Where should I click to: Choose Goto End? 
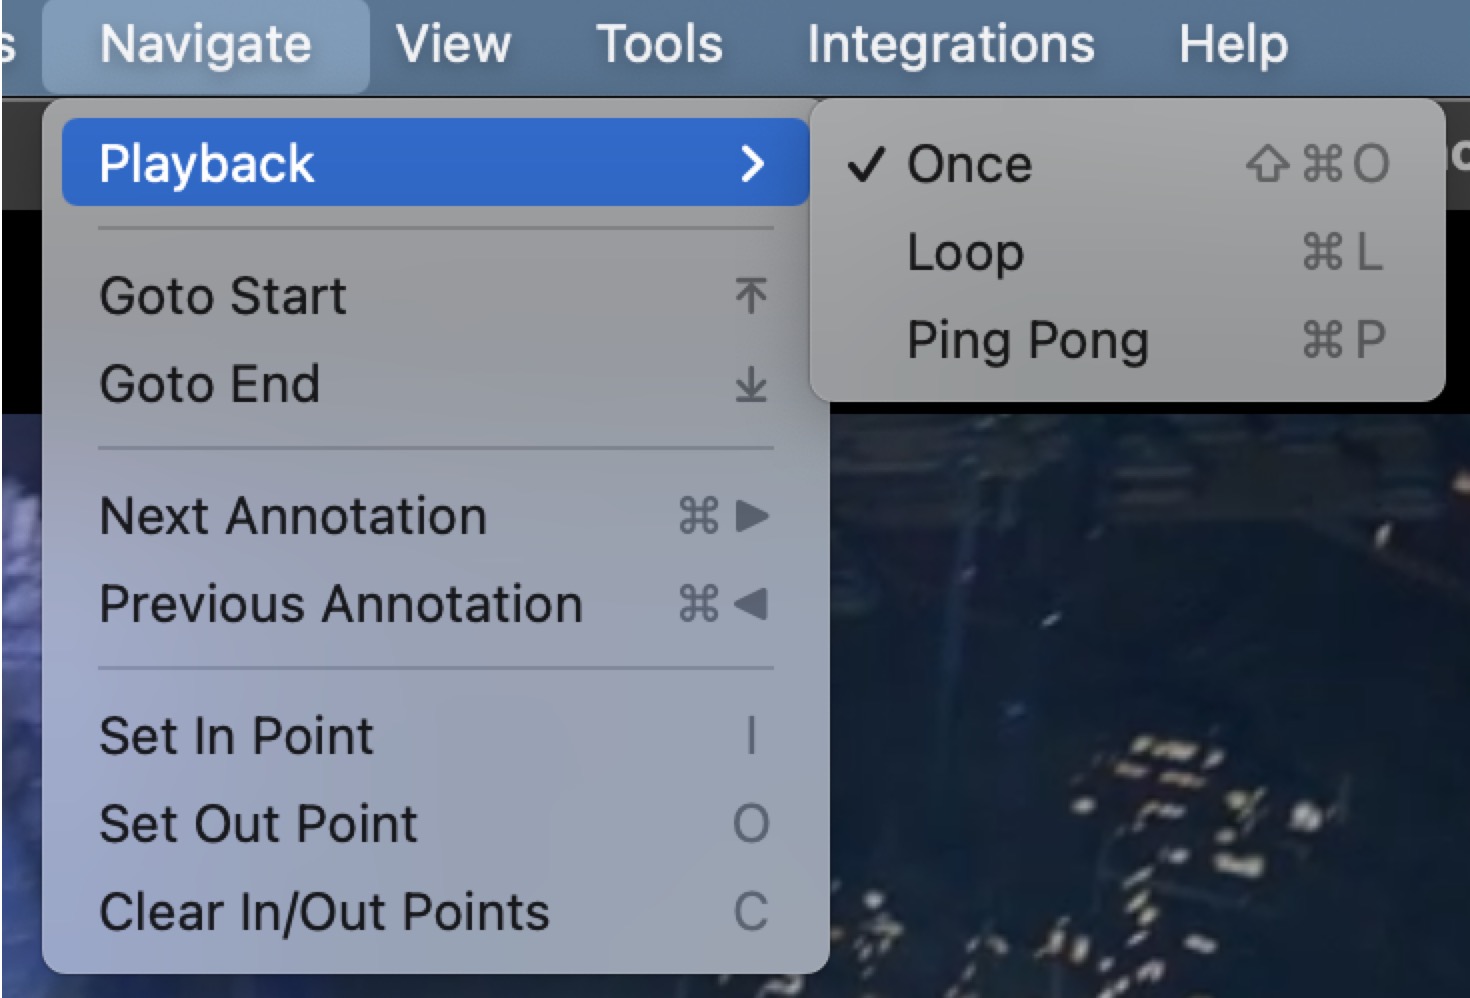click(436, 384)
